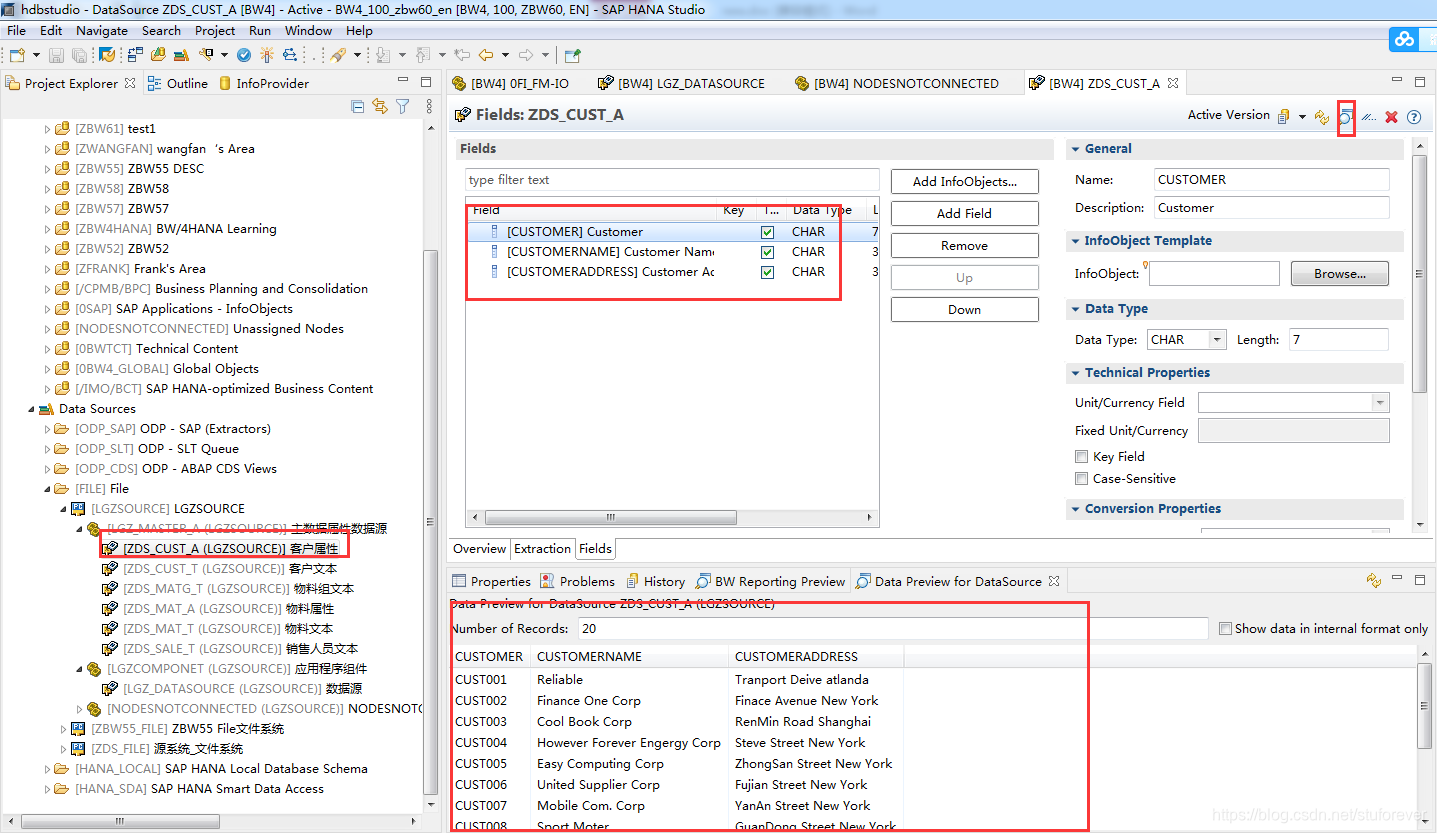This screenshot has height=833, width=1437.
Task: Collapse the Data Sources tree node
Action: pyautogui.click(x=31, y=409)
